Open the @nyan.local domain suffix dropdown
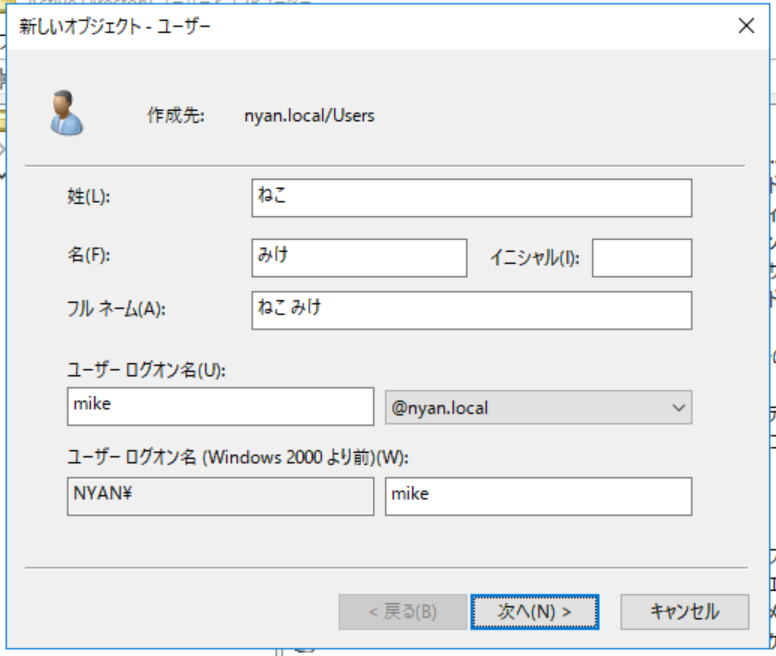 tap(538, 407)
